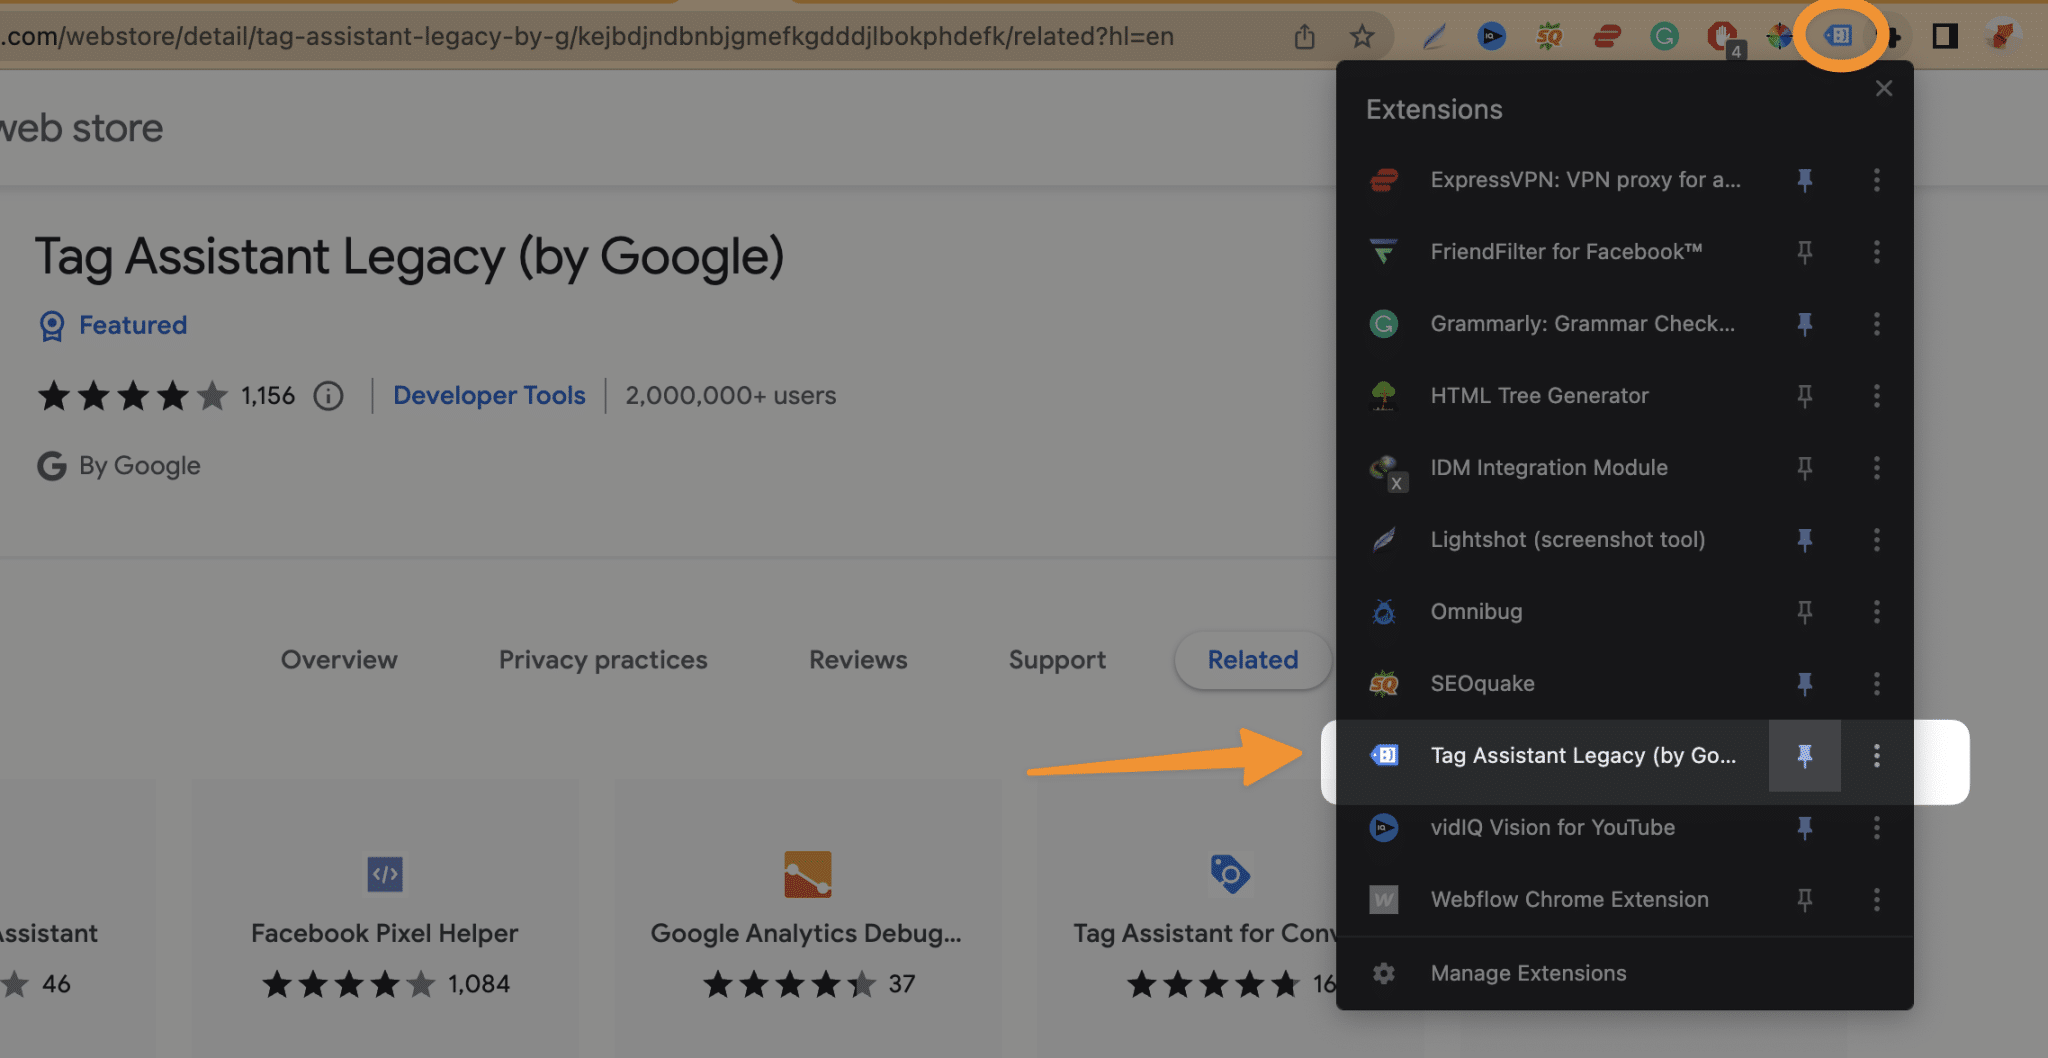Open the Lightshot feather icon in toolbar
Image resolution: width=2048 pixels, height=1058 pixels.
[x=1434, y=37]
